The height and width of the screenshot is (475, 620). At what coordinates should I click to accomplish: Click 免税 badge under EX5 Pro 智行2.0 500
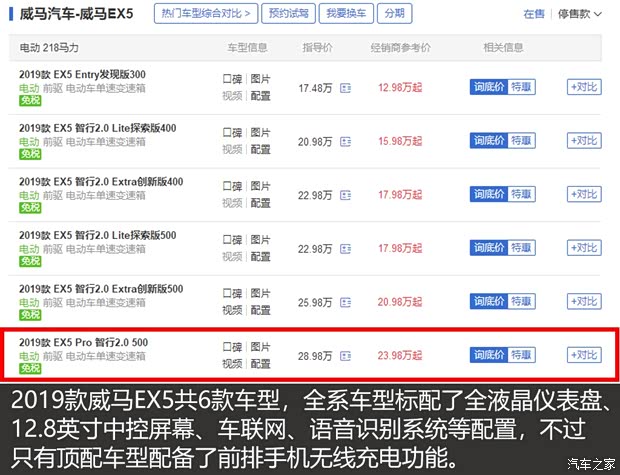[31, 369]
